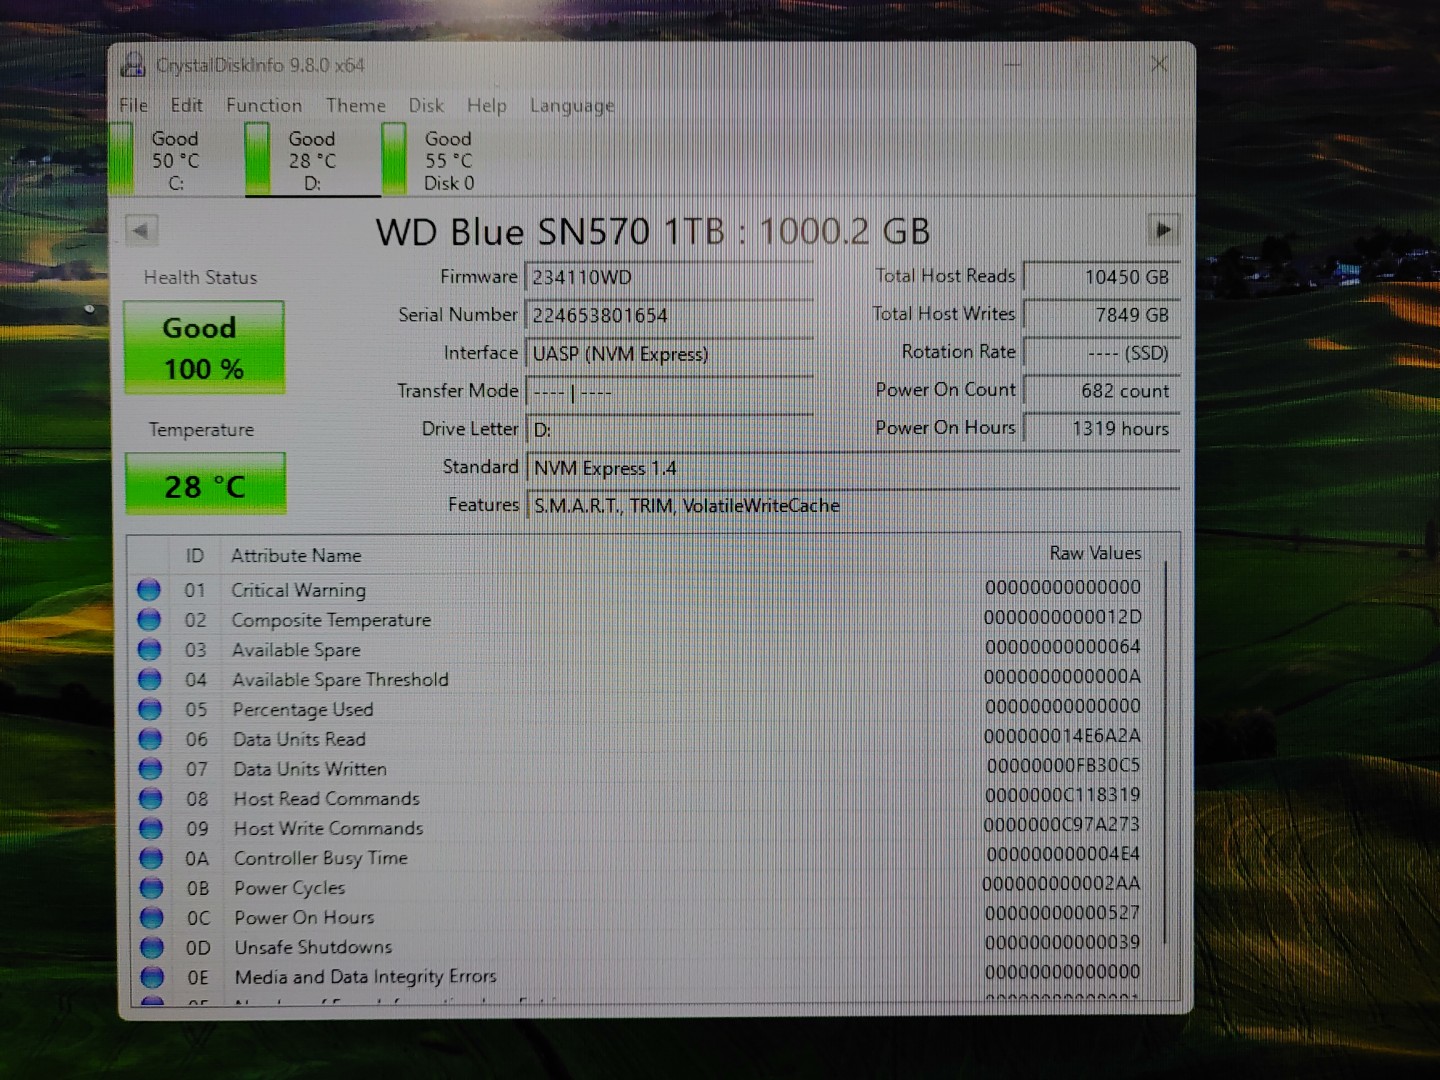This screenshot has width=1440, height=1080.
Task: Open the Language menu
Action: pos(572,106)
